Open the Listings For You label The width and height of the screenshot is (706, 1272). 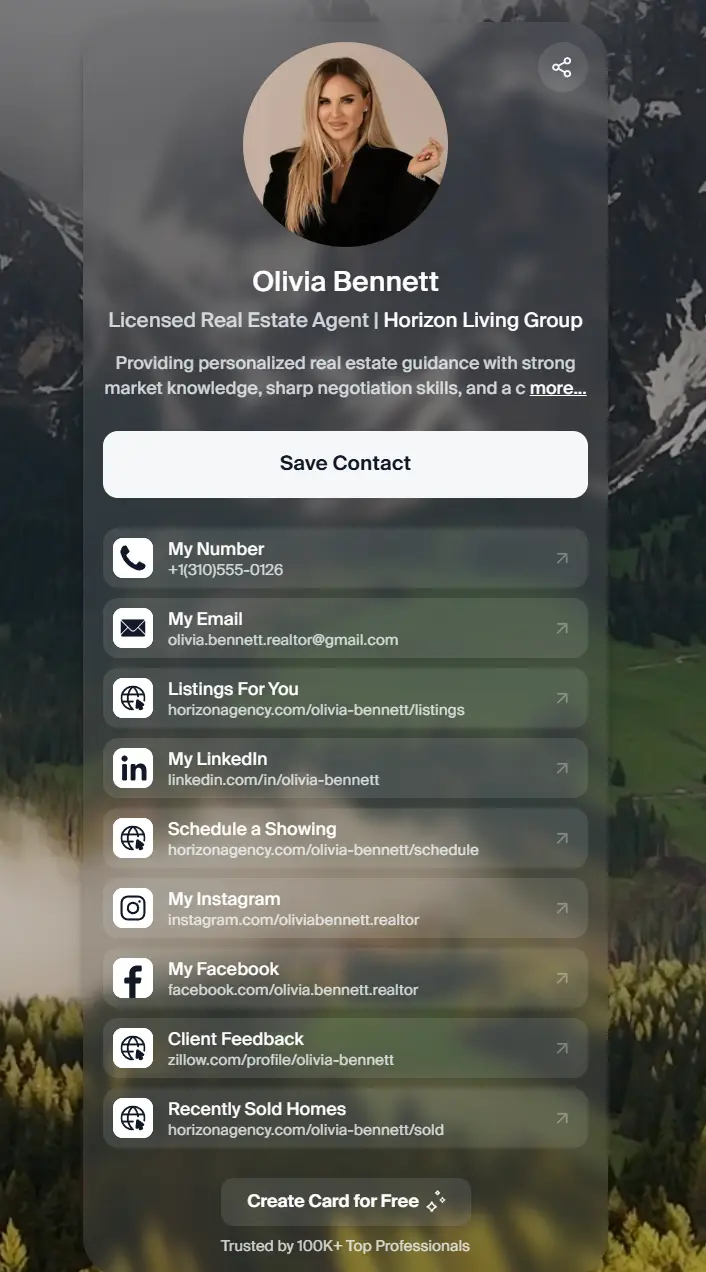point(233,689)
